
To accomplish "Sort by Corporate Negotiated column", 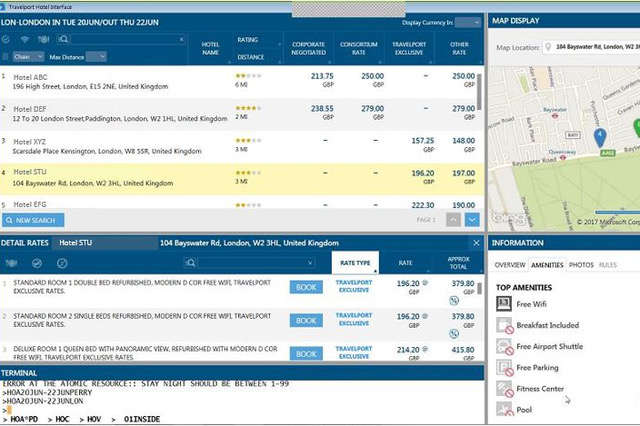I will click(x=309, y=48).
